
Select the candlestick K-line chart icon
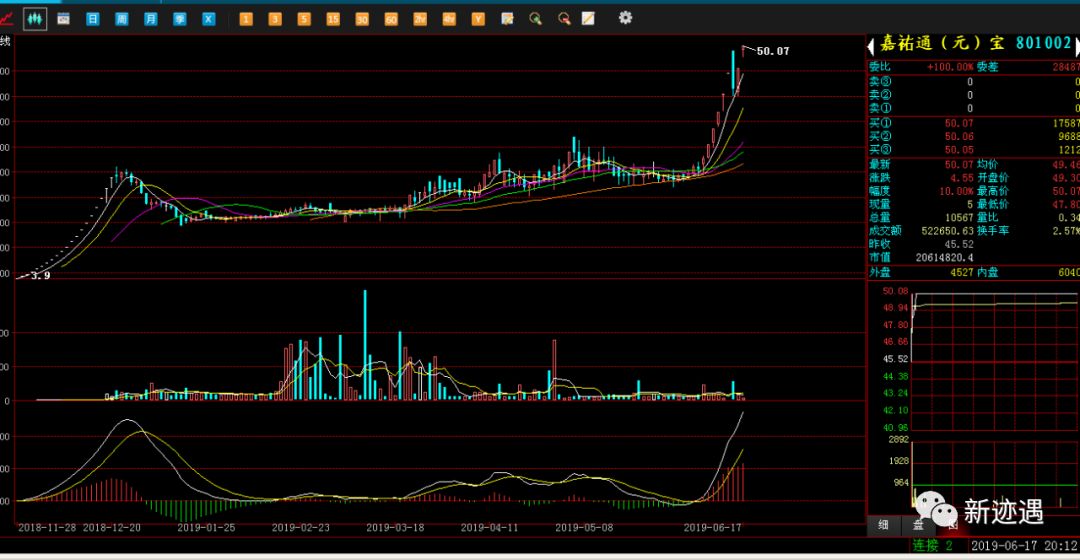(x=34, y=19)
